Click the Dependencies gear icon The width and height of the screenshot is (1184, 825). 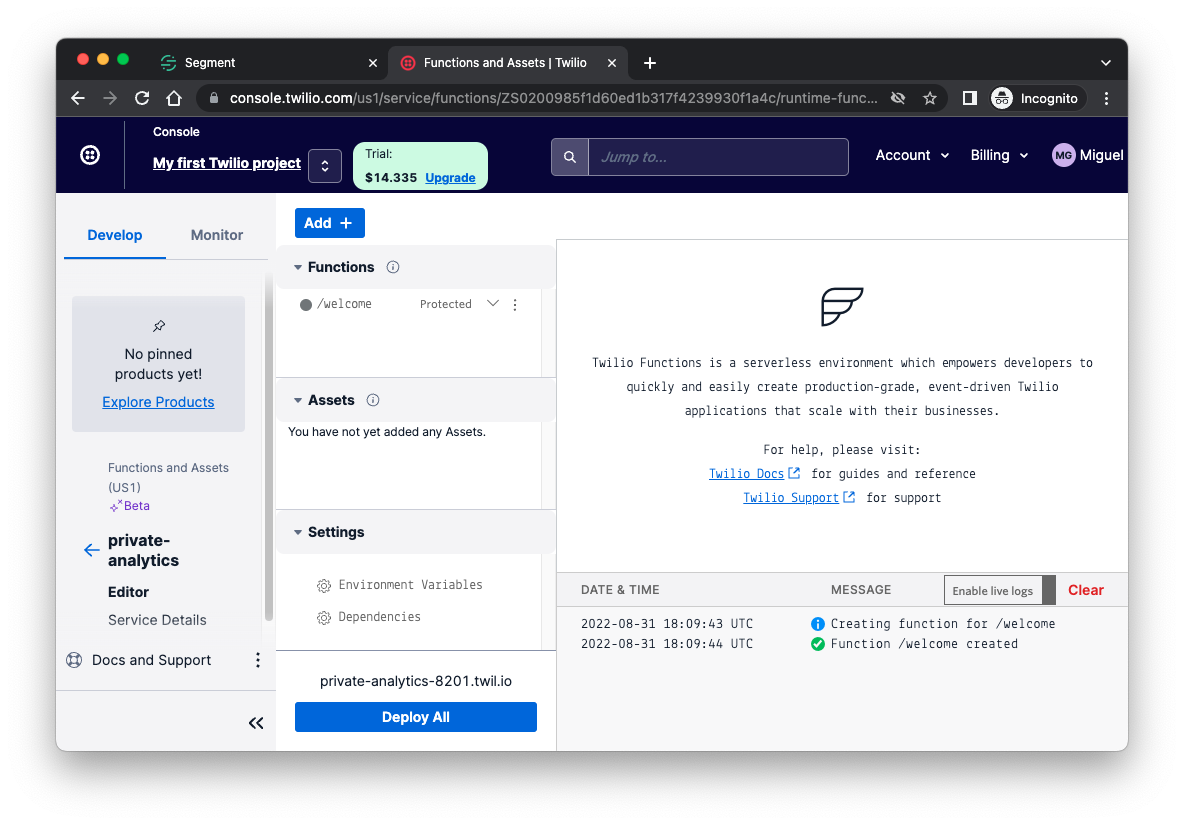click(324, 617)
